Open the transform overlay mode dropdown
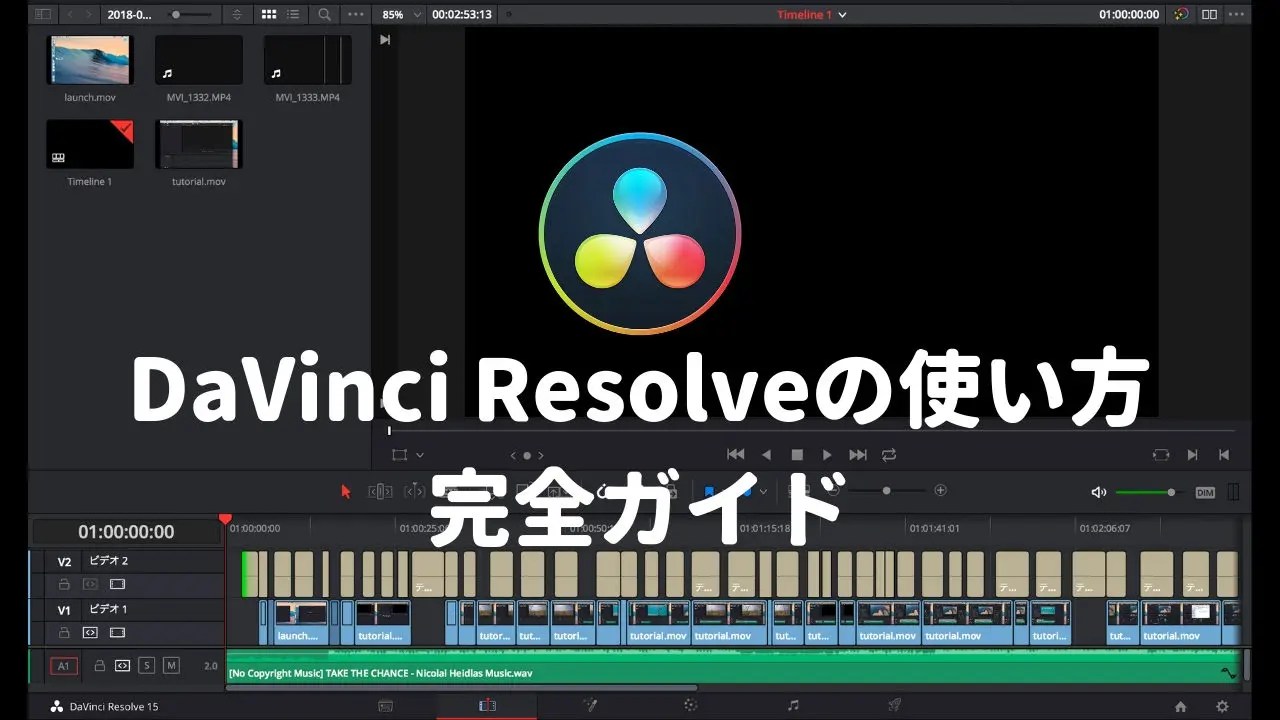This screenshot has width=1280, height=720. click(x=419, y=455)
